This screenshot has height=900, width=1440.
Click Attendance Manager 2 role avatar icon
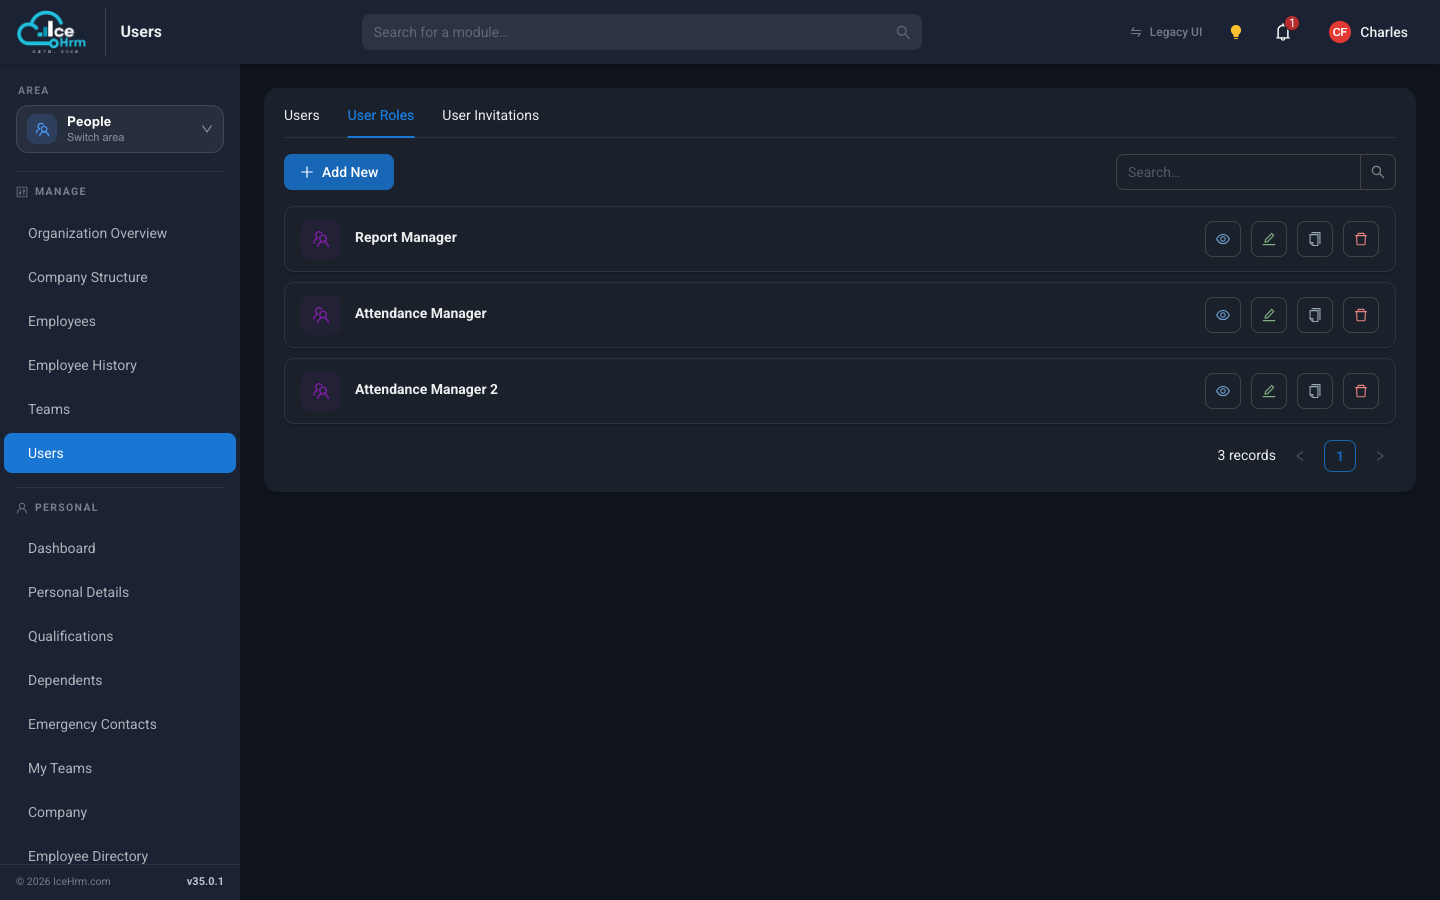pos(321,391)
